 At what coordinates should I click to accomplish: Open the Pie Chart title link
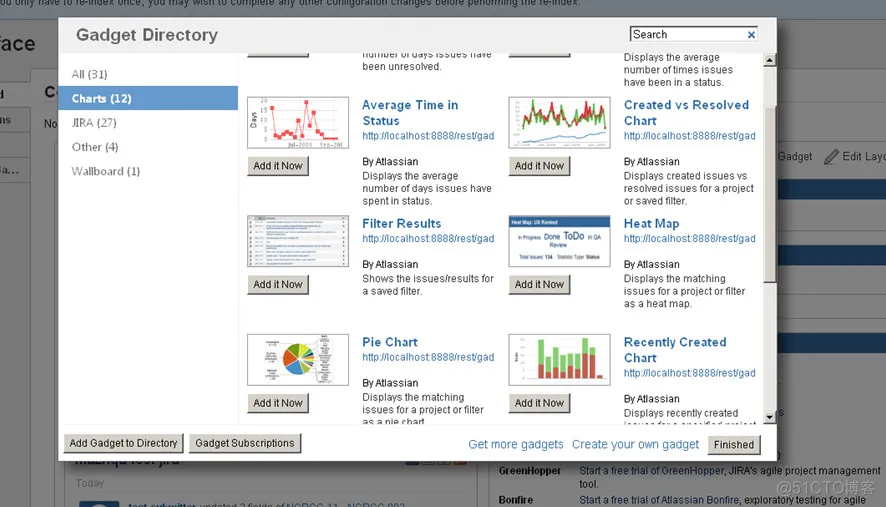click(389, 343)
